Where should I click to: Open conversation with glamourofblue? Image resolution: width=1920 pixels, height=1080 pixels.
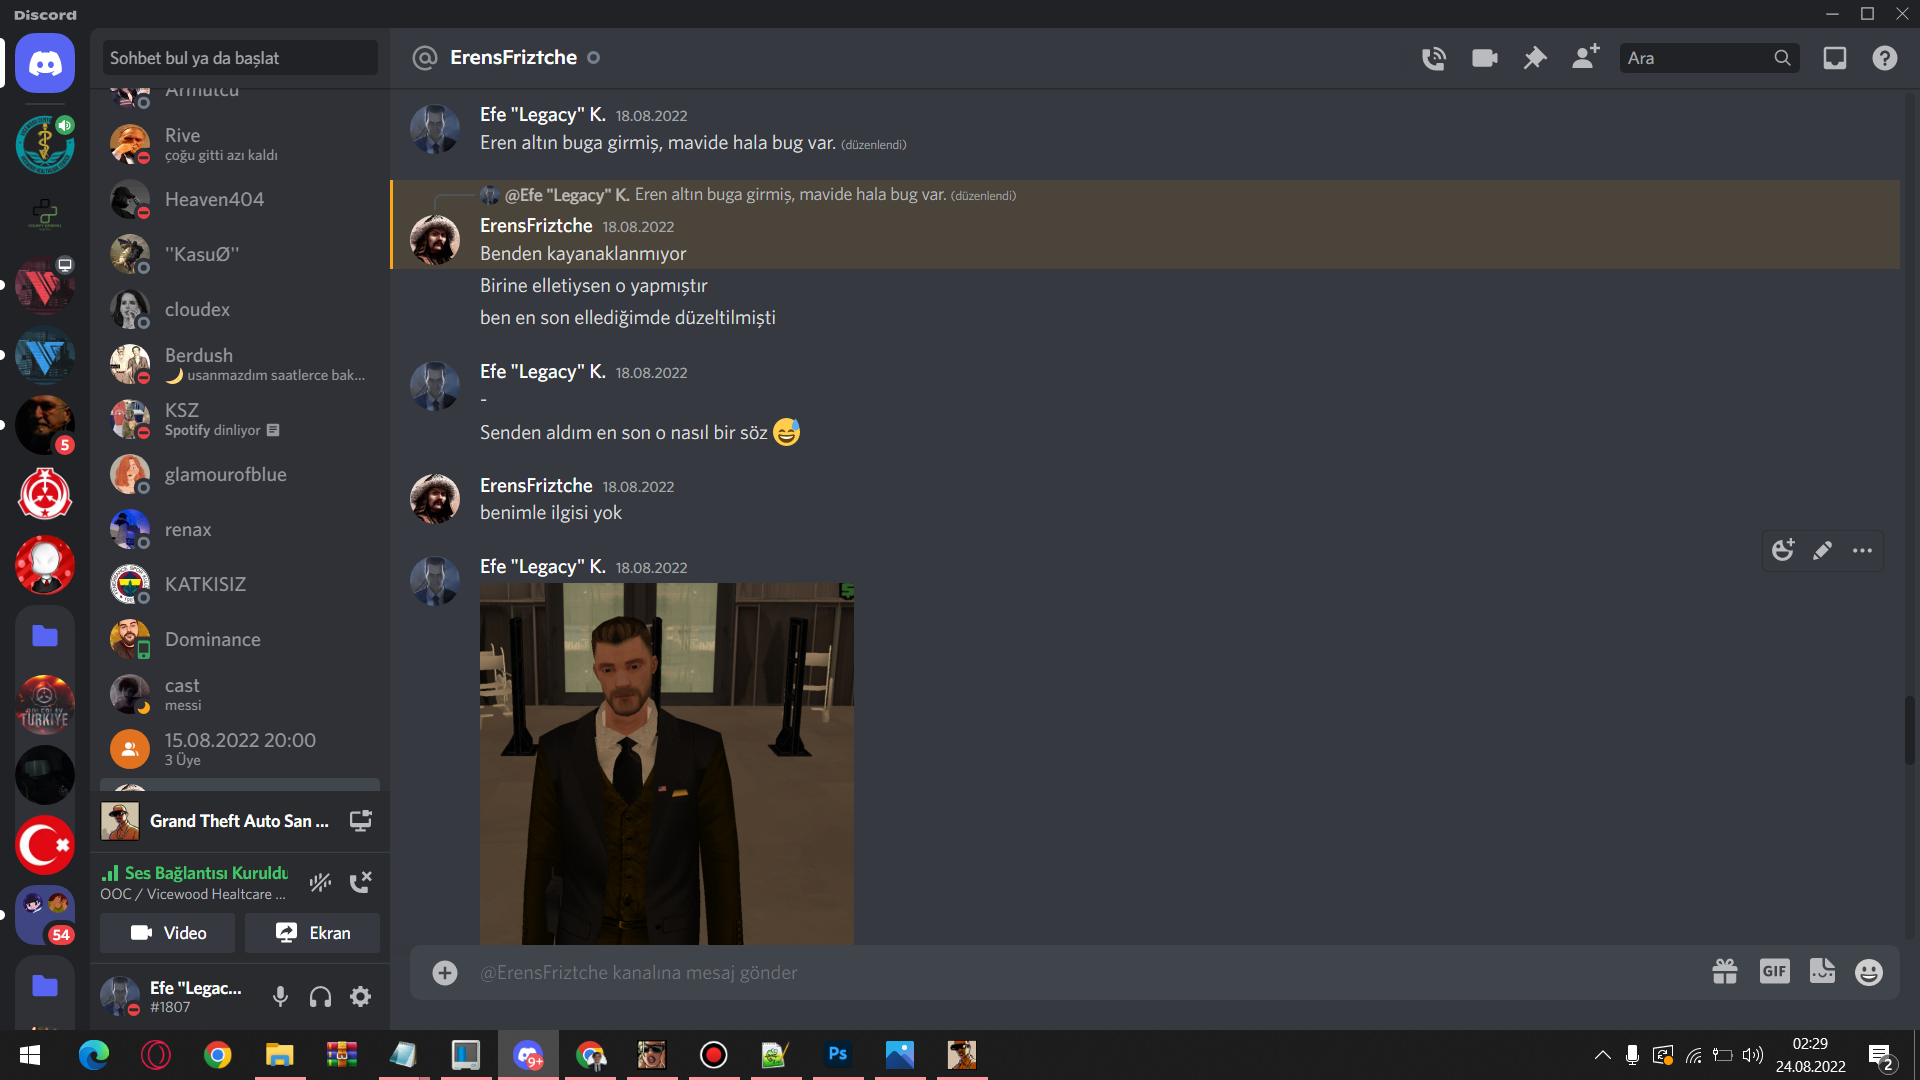point(240,474)
